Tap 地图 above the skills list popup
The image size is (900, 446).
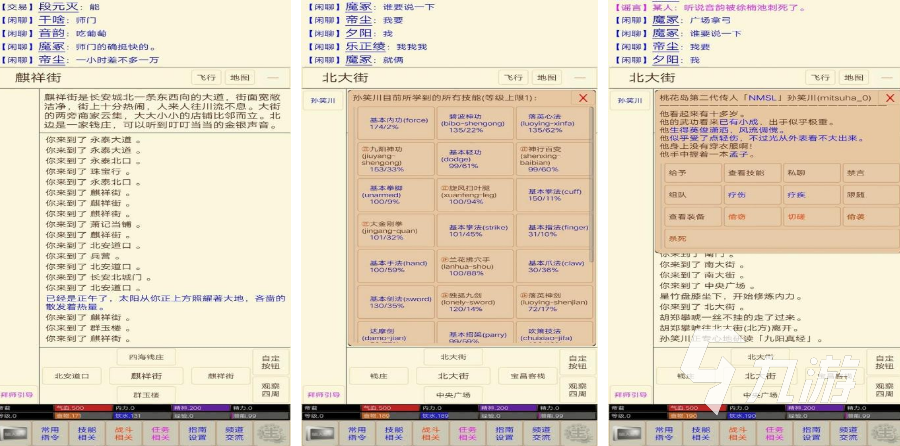point(546,77)
